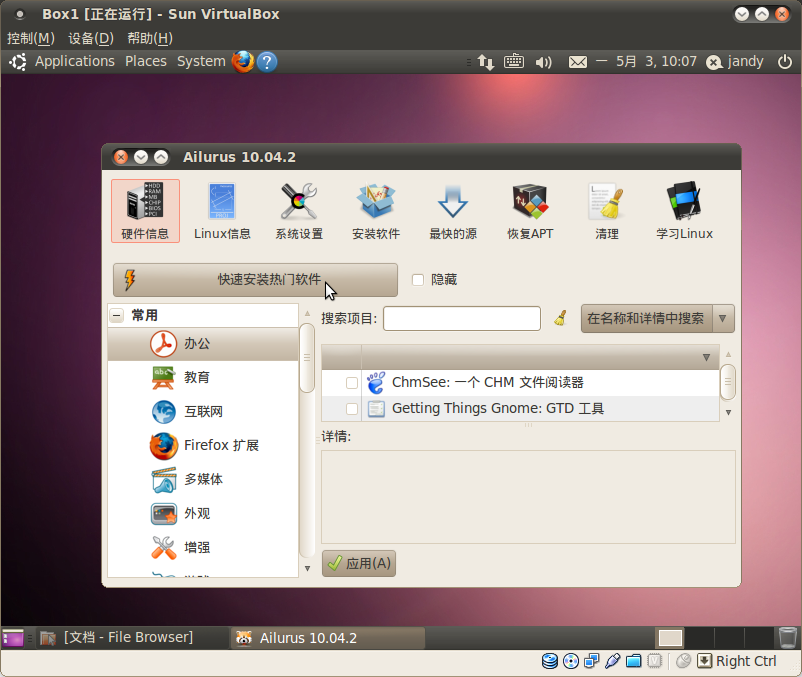Click the network connection indicator icon
This screenshot has width=802, height=677.
(486, 62)
